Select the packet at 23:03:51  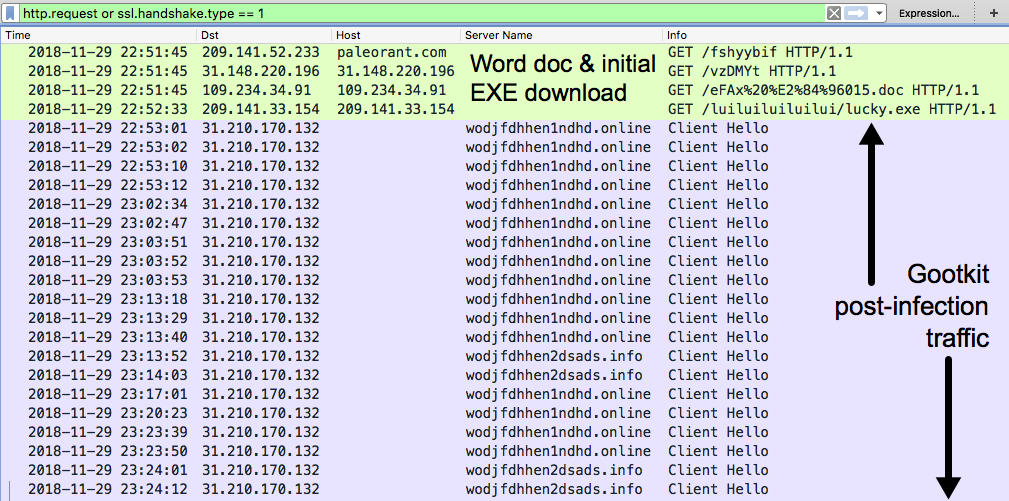tap(504, 242)
